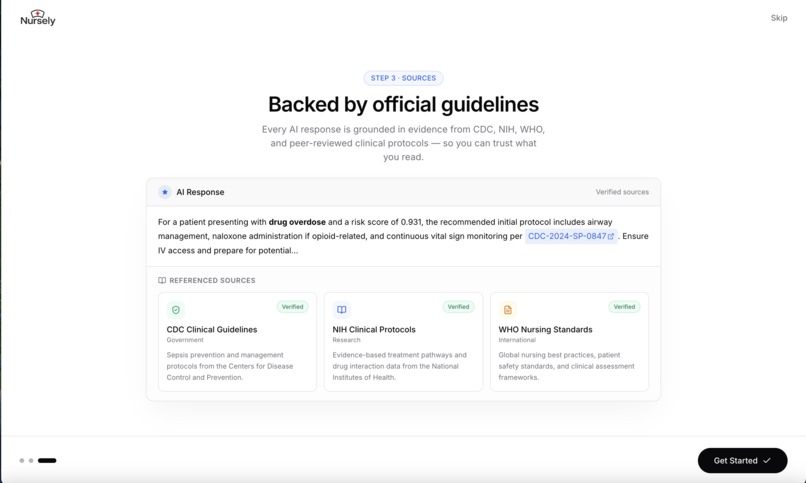Click the WHO card global nursing description
This screenshot has height=483, width=806.
pos(566,366)
